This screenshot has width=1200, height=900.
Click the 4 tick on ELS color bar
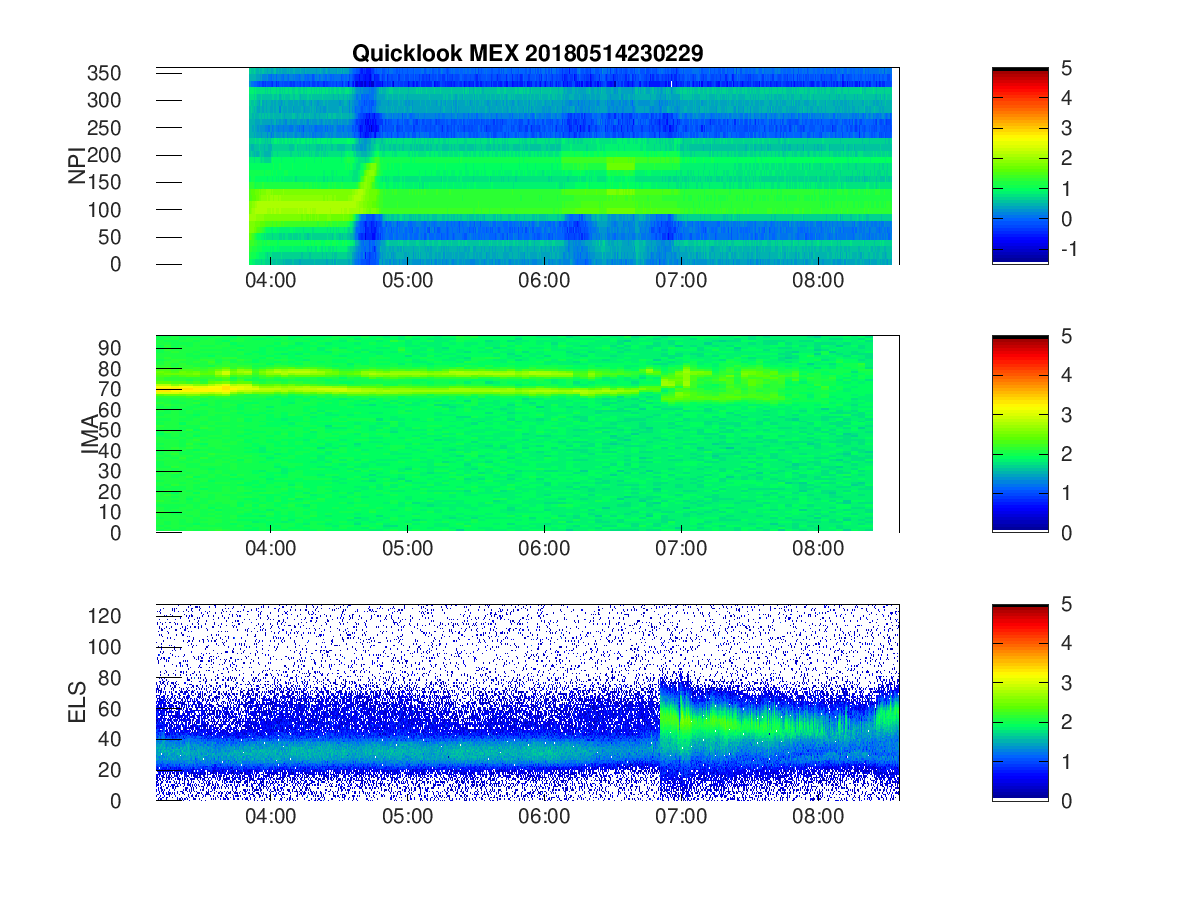tap(1066, 644)
